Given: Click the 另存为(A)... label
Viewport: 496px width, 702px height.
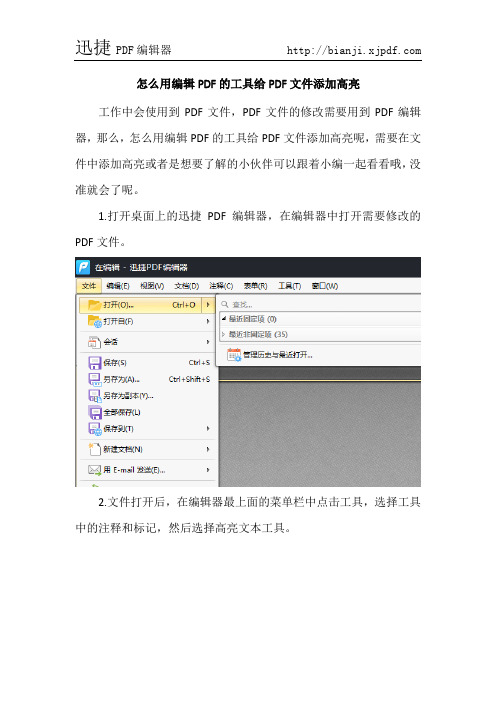Looking at the screenshot, I should (x=121, y=379).
